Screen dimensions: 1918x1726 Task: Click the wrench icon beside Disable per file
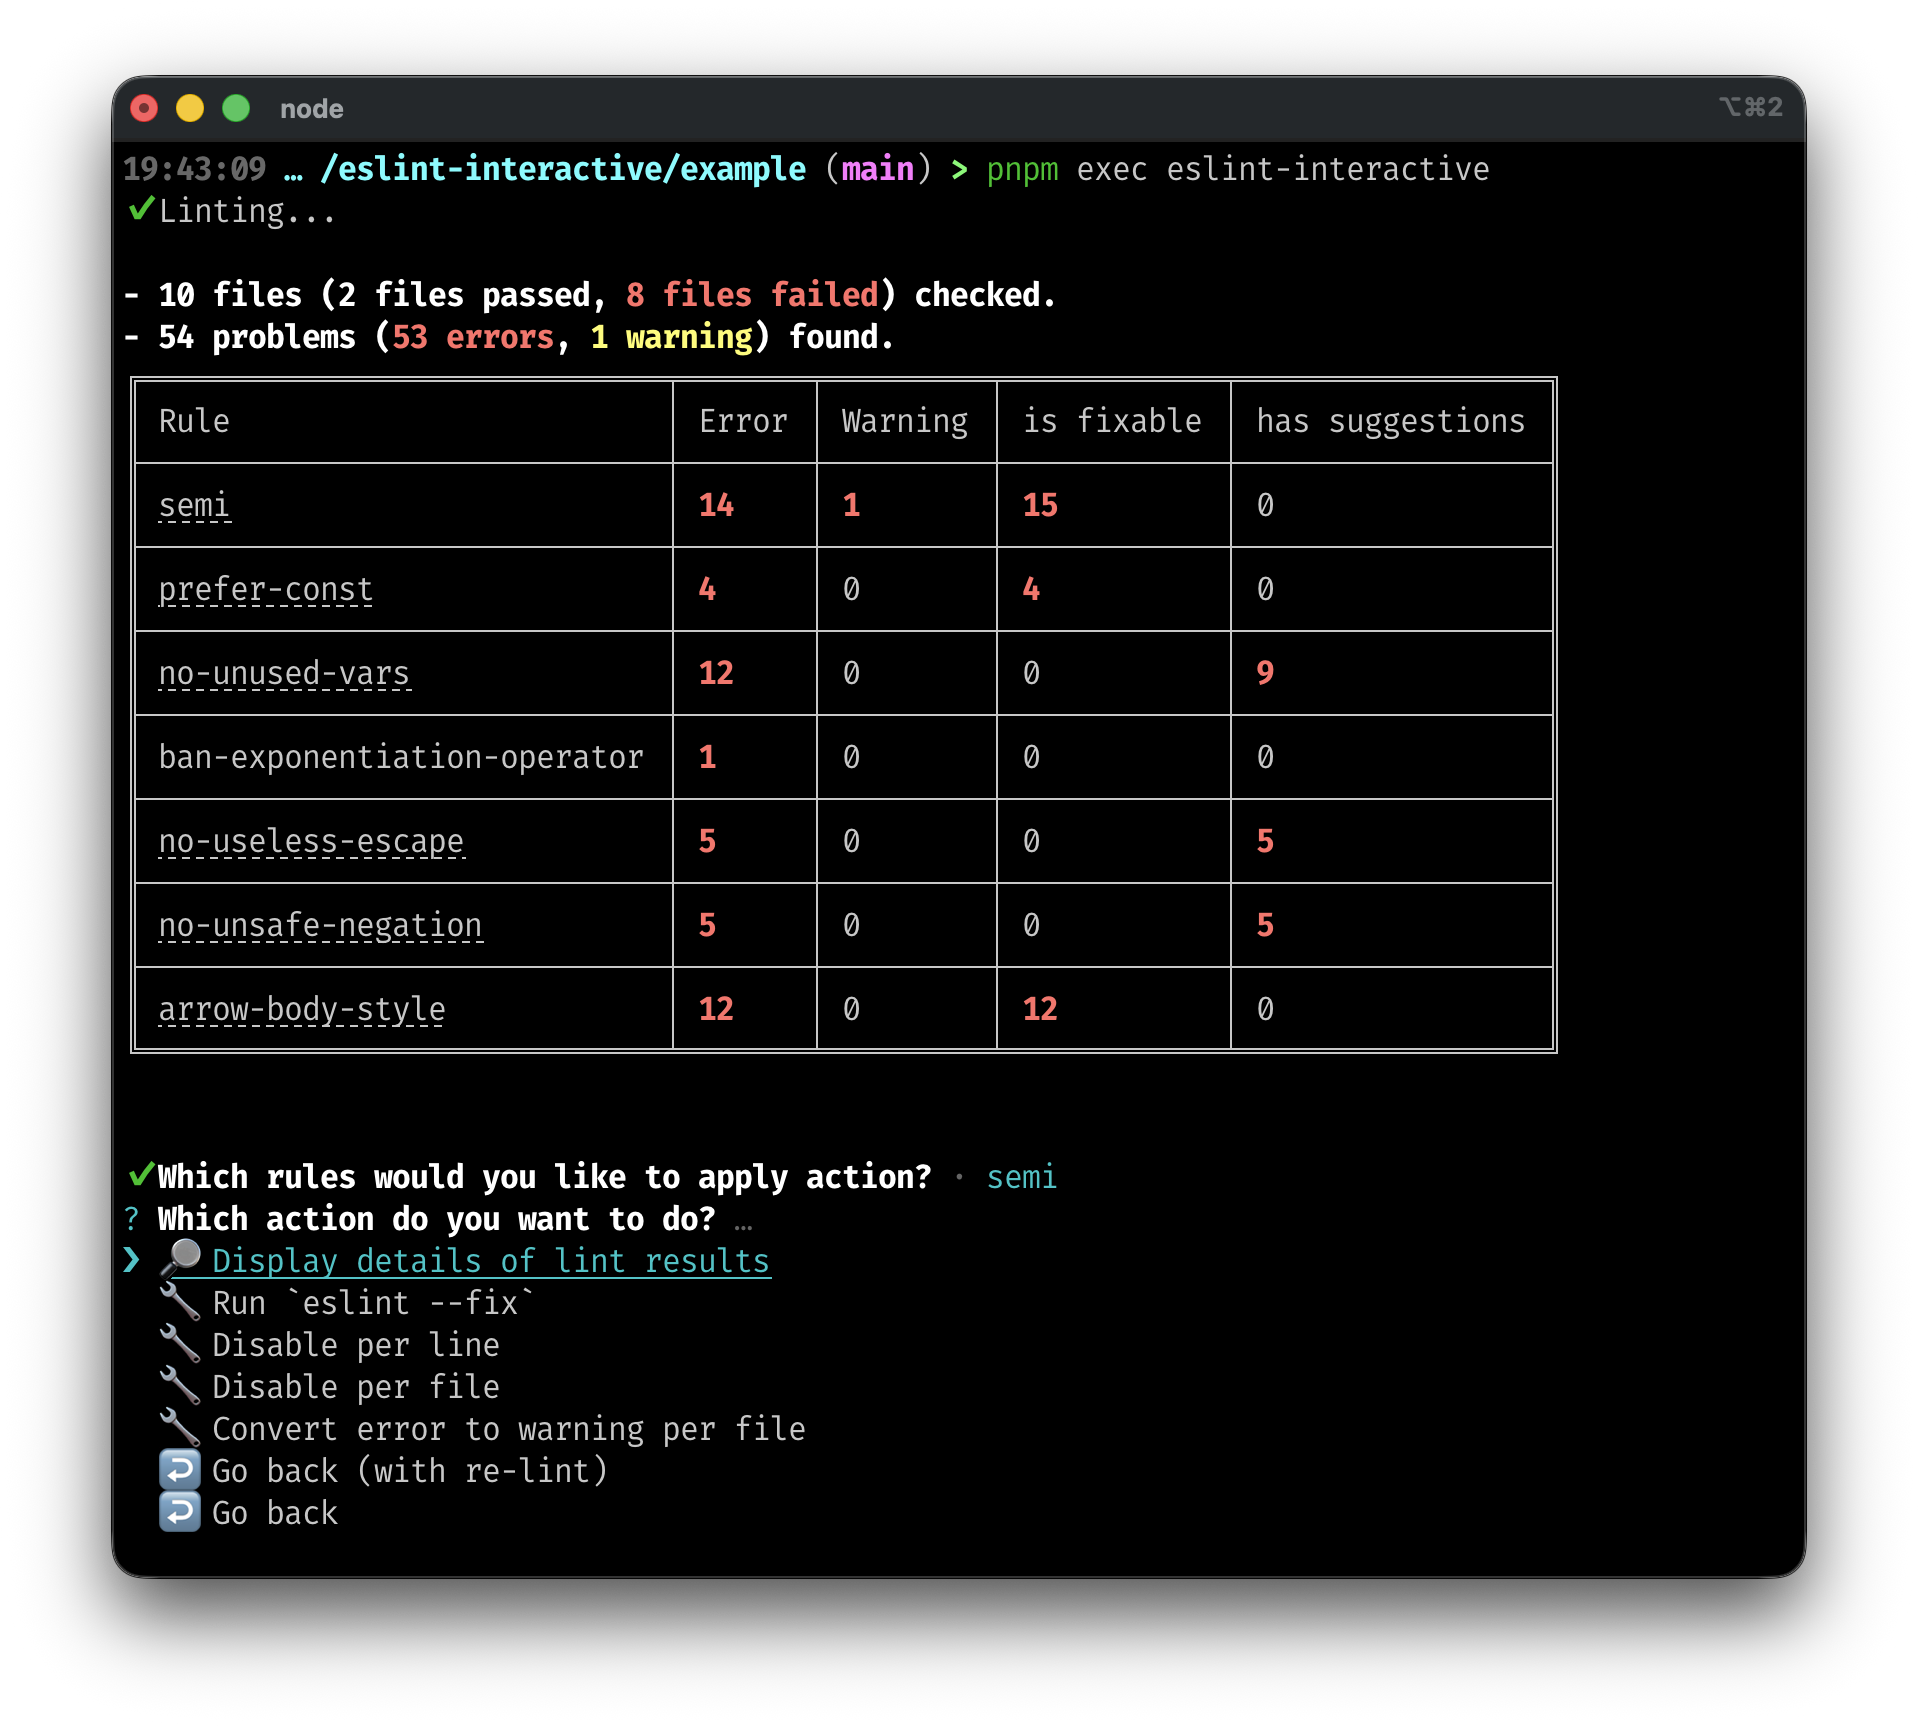(x=180, y=1386)
